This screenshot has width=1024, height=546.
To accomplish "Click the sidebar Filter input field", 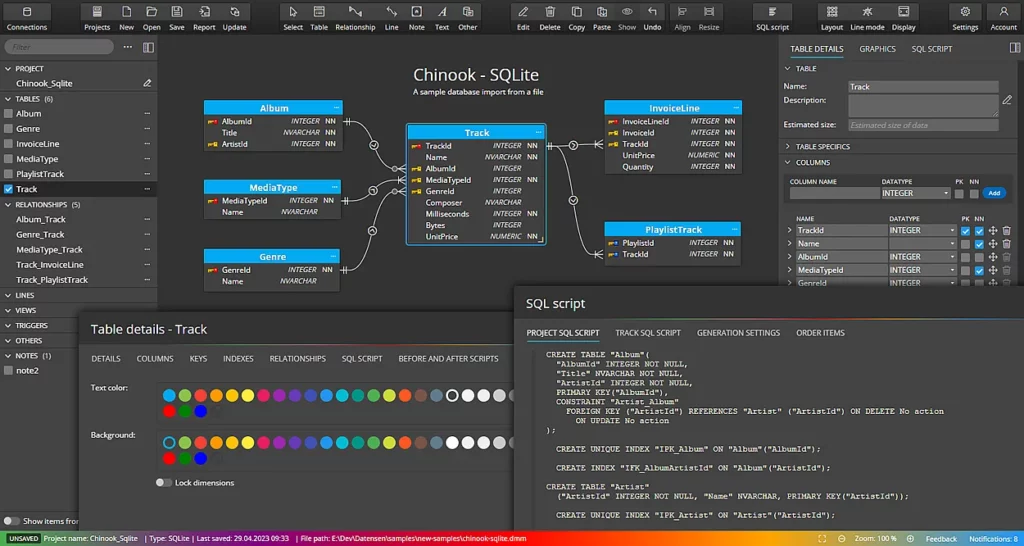I will click(x=59, y=47).
